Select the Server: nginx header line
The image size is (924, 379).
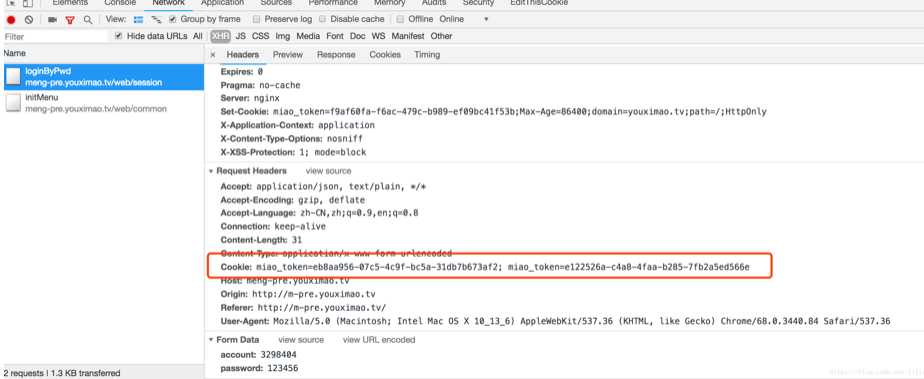coord(250,98)
